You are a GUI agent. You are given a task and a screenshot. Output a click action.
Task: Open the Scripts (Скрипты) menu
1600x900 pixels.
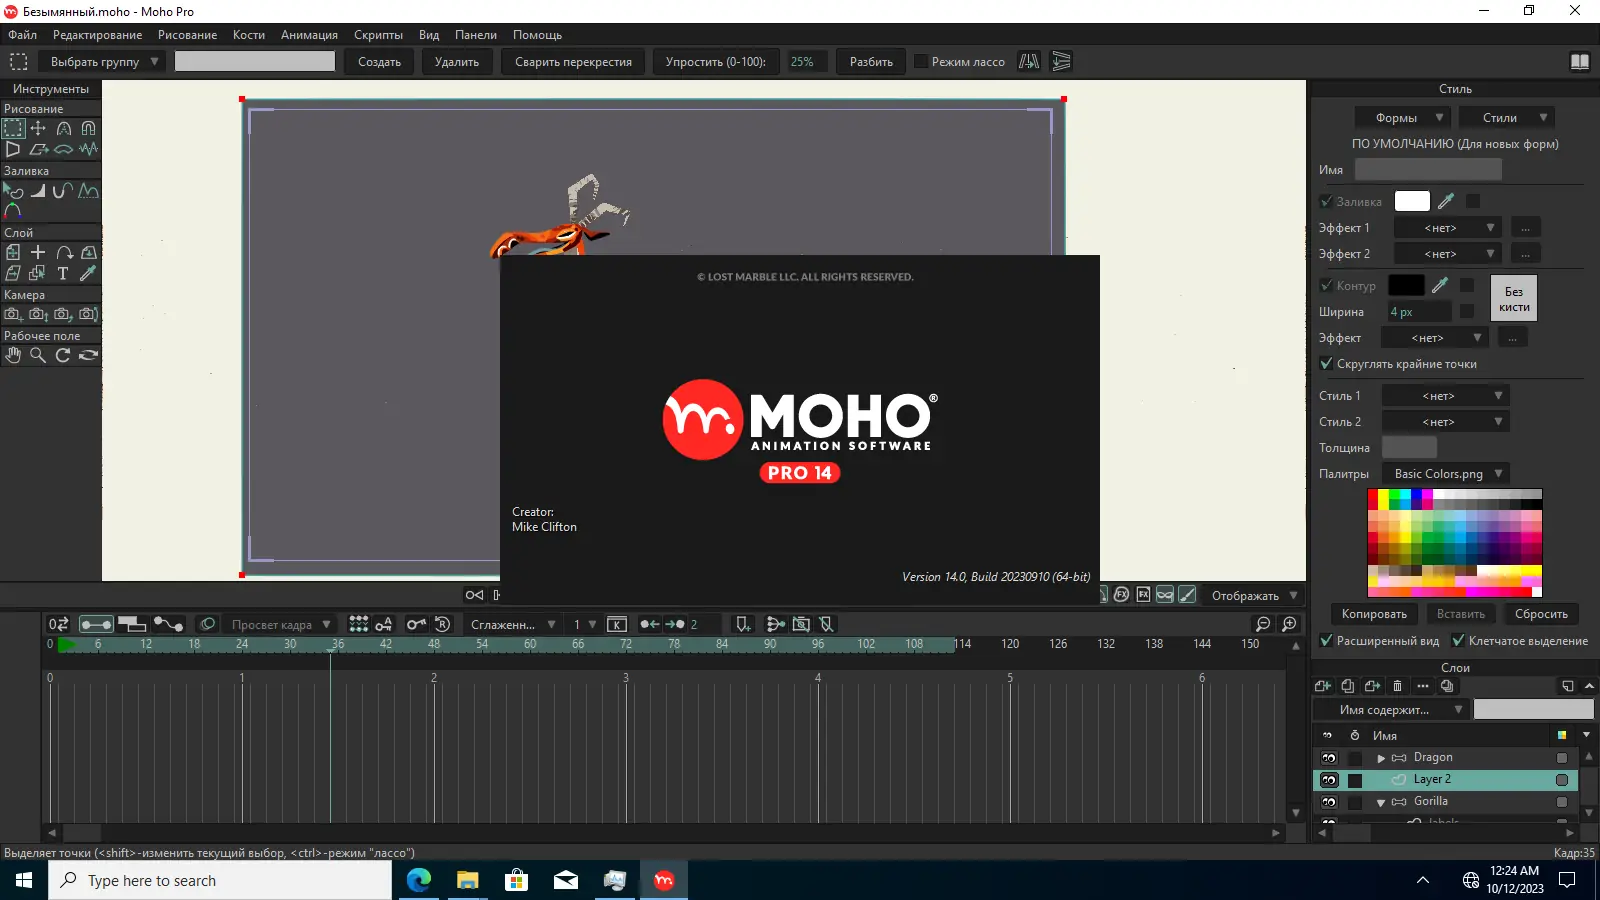point(378,35)
